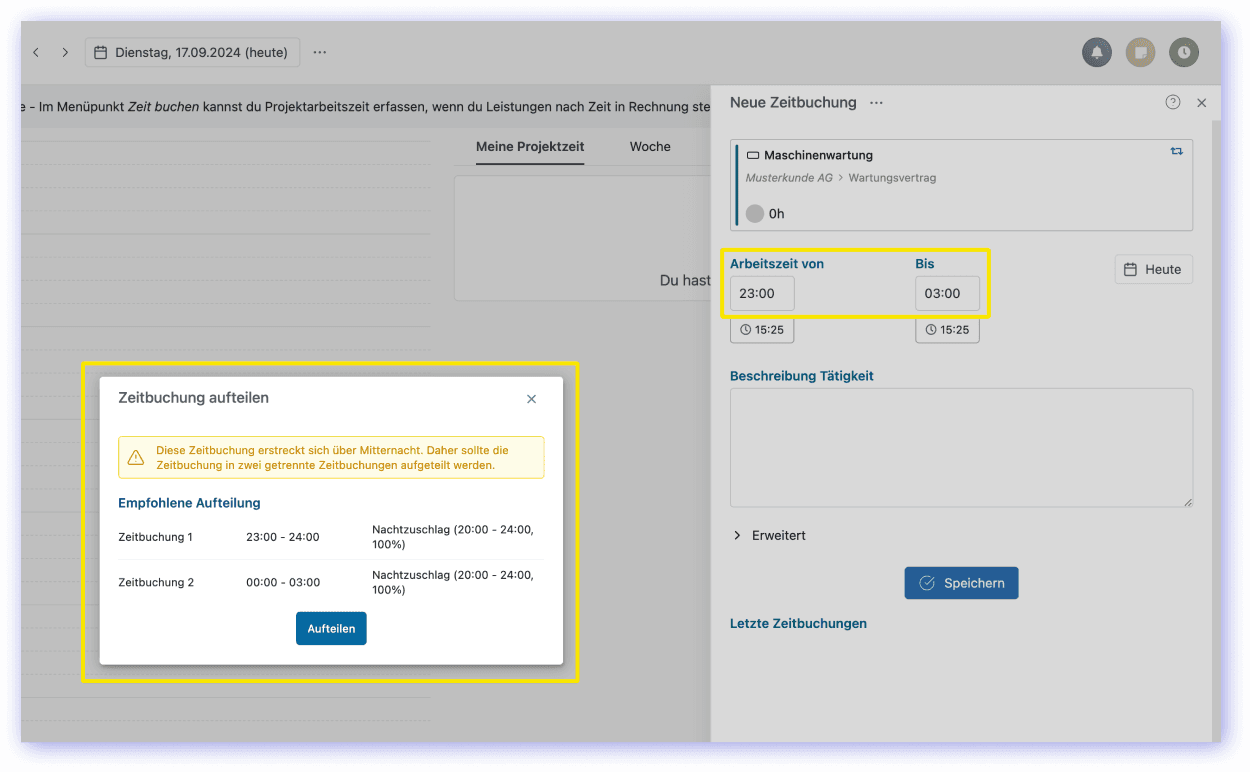Click the notification bell icon
1250x772 pixels.
tap(1097, 52)
